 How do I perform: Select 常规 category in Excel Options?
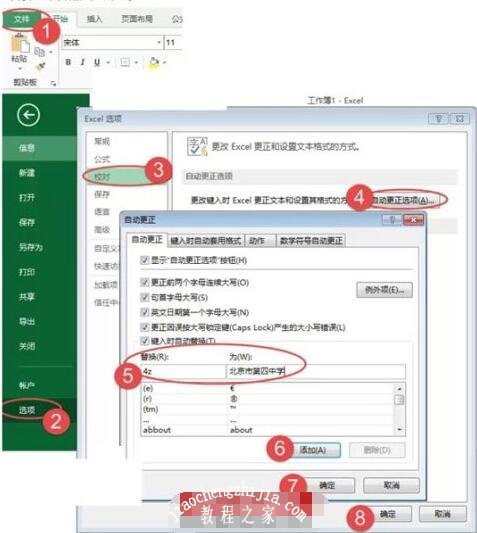pos(102,141)
